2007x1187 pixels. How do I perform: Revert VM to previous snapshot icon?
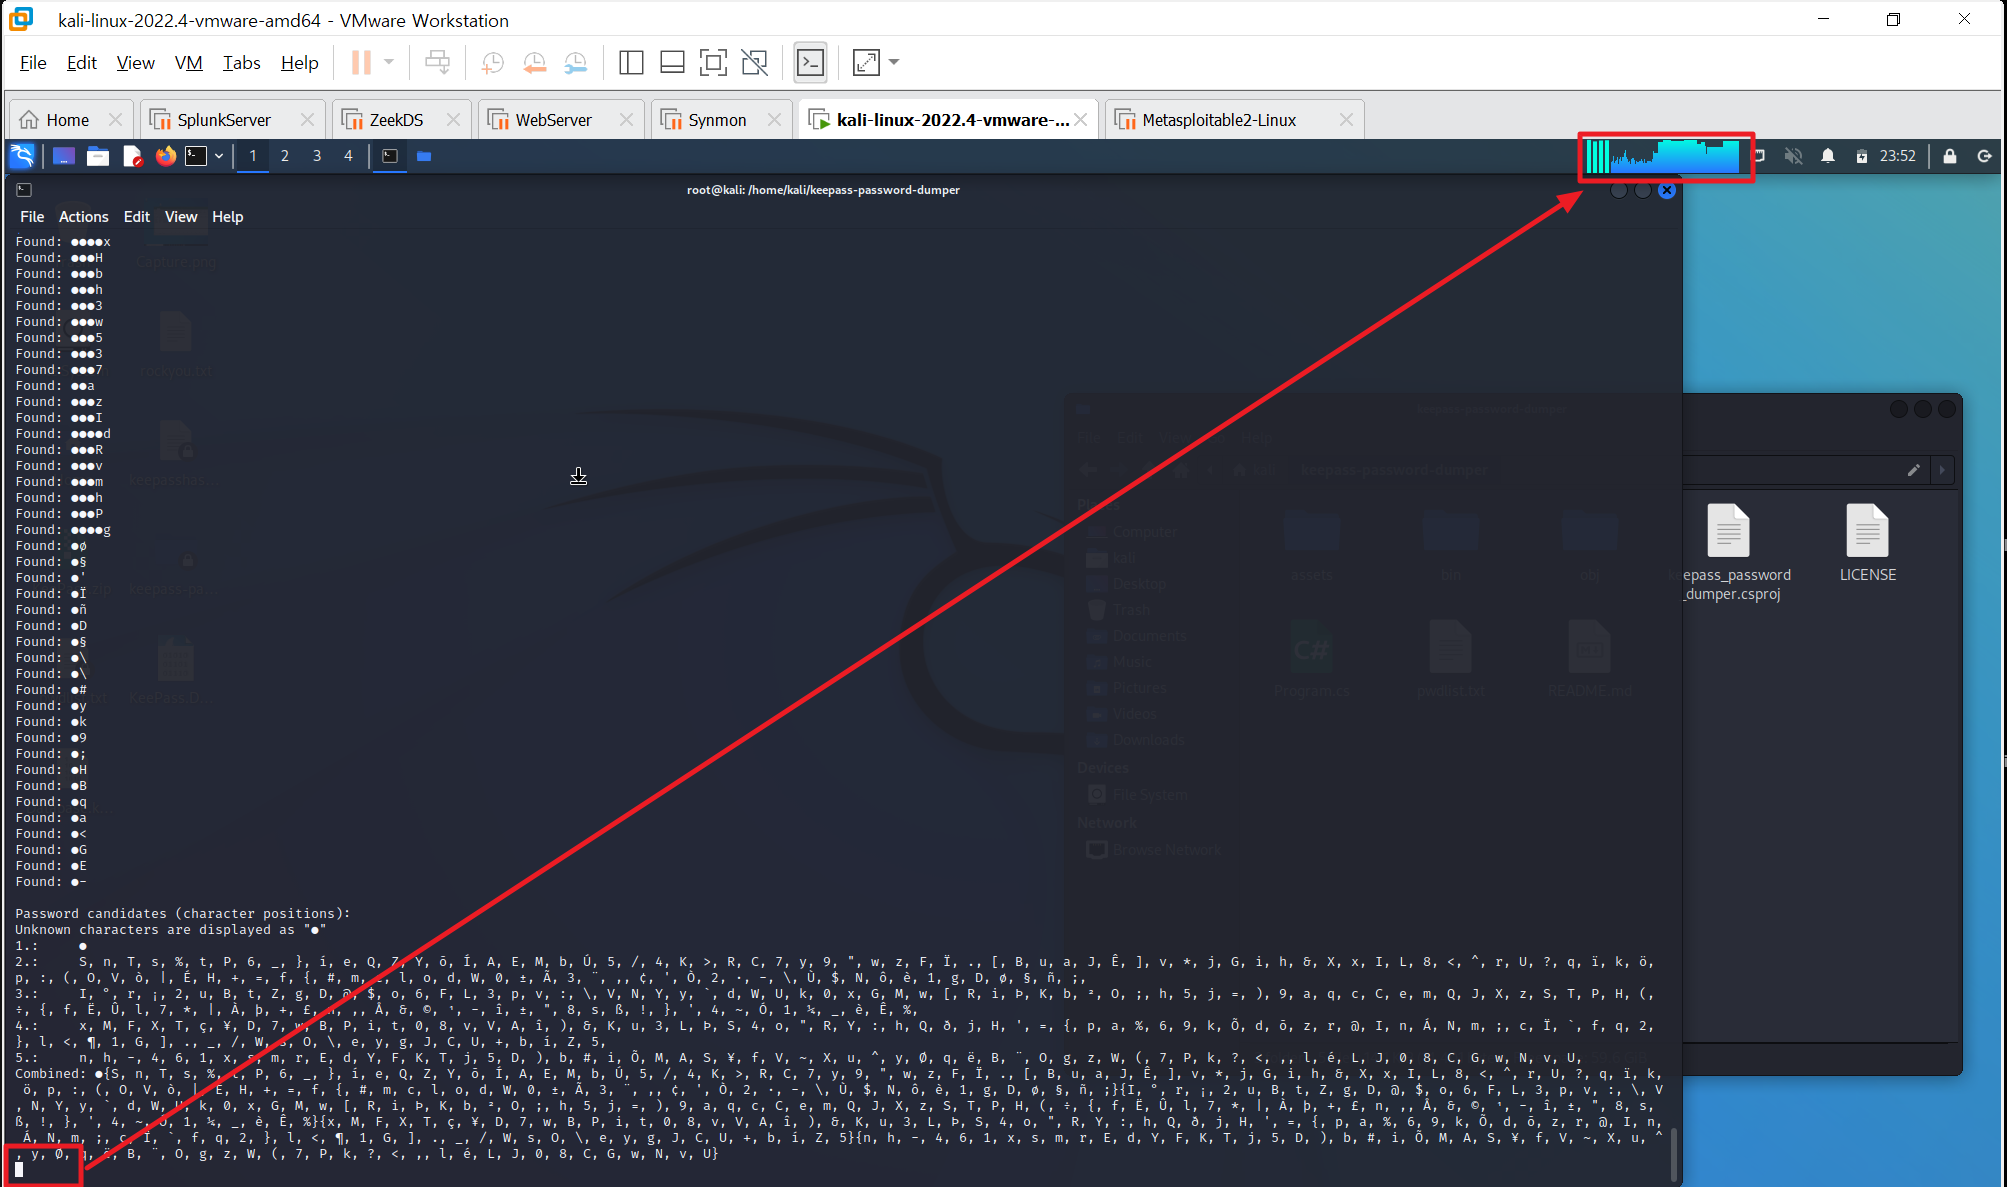pos(534,63)
